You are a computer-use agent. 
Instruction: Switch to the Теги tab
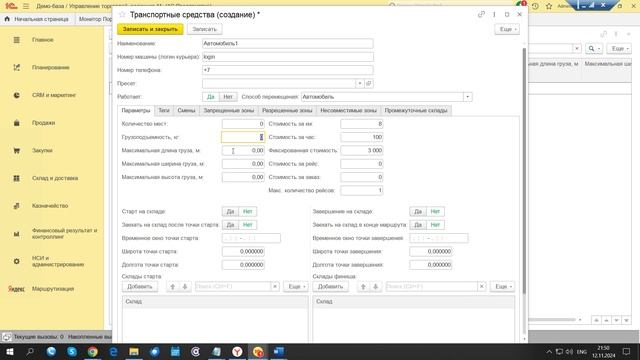164,111
